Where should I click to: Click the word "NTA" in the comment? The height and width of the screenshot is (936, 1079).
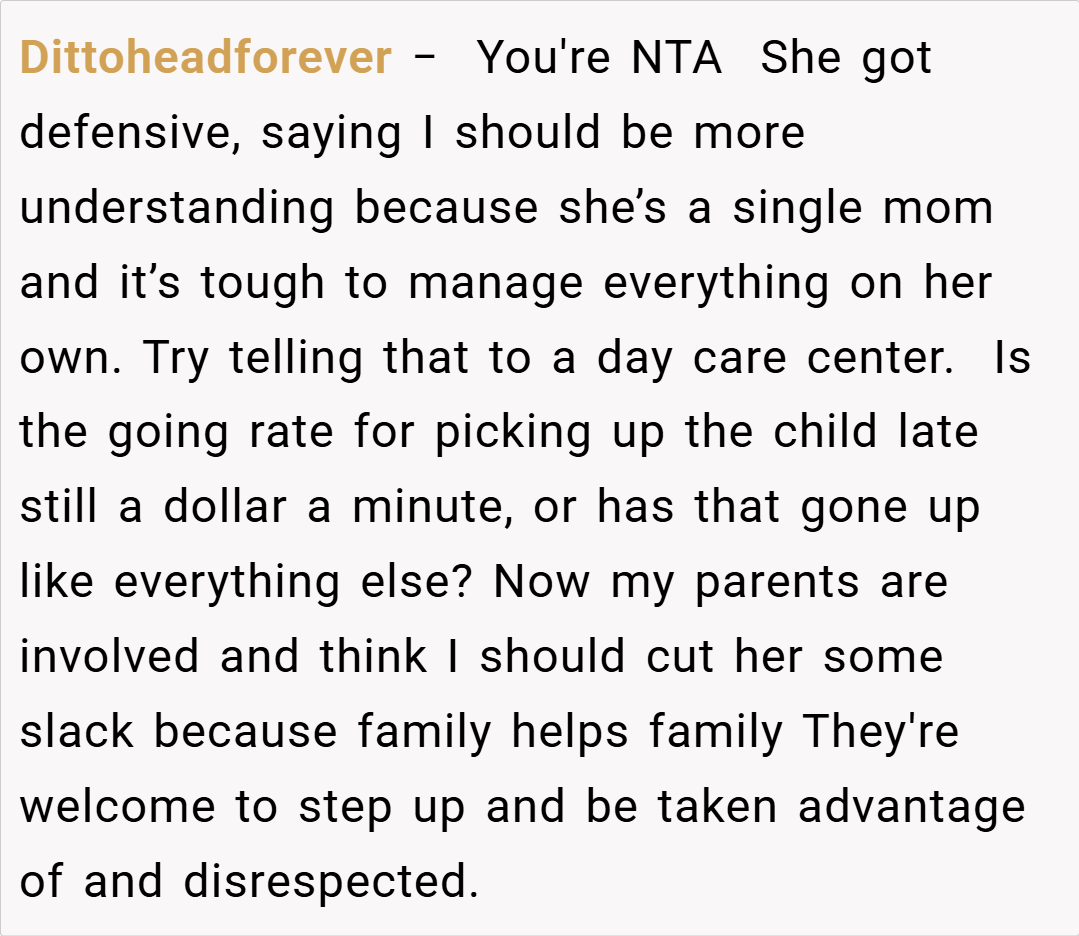[x=676, y=58]
